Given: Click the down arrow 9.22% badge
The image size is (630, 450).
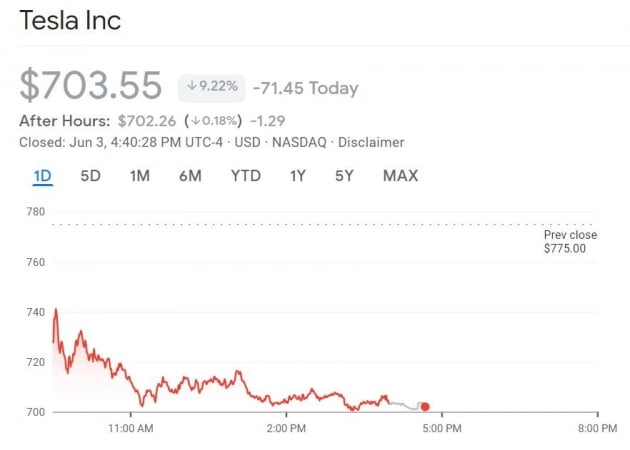Looking at the screenshot, I should tap(212, 87).
